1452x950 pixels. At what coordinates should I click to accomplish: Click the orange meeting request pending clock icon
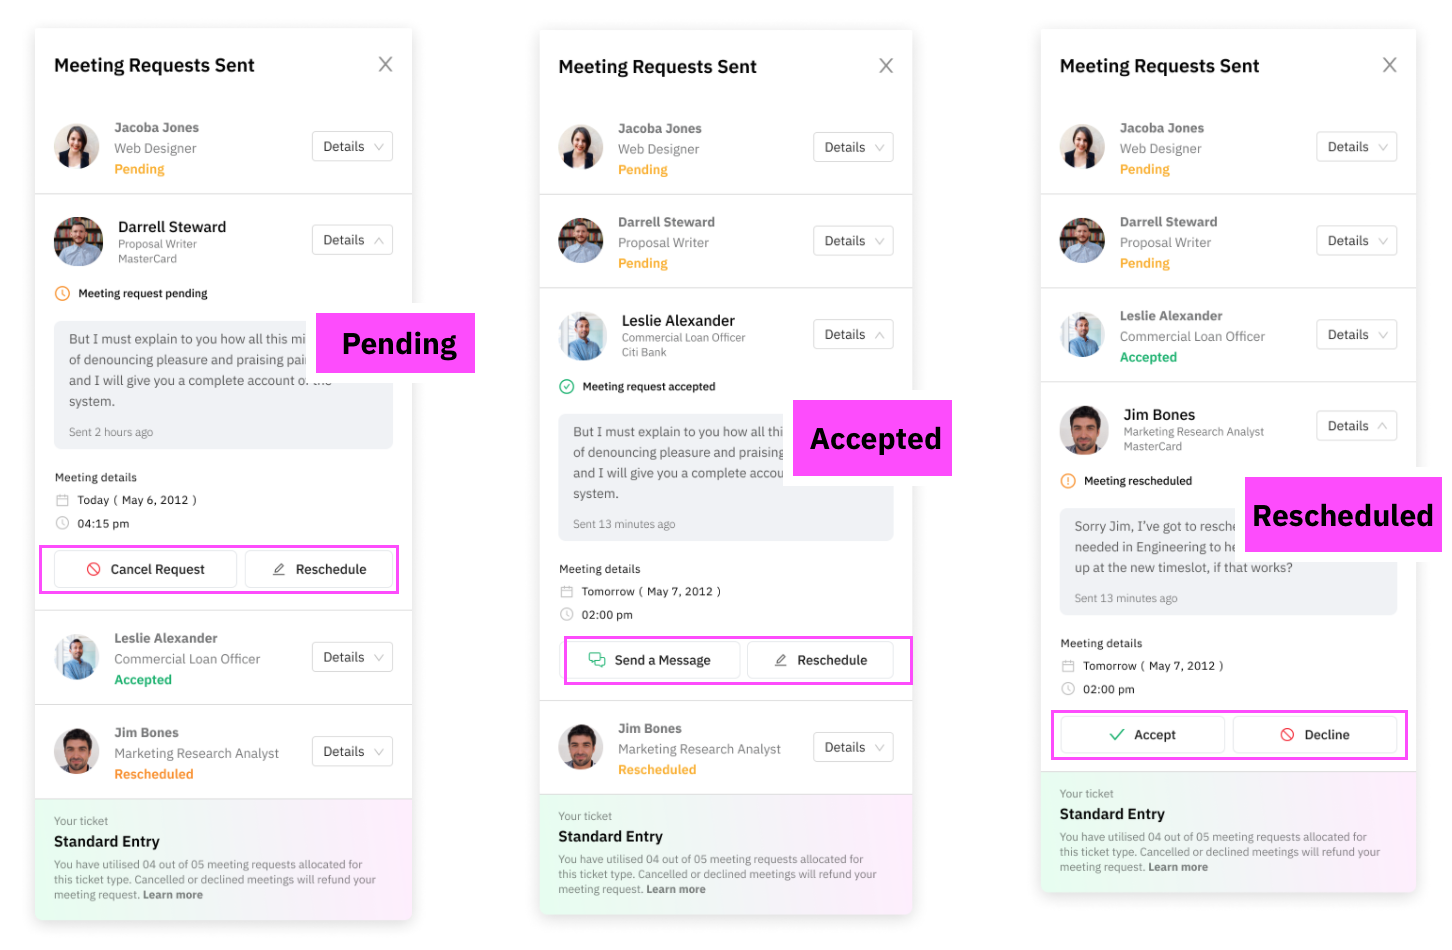[62, 293]
